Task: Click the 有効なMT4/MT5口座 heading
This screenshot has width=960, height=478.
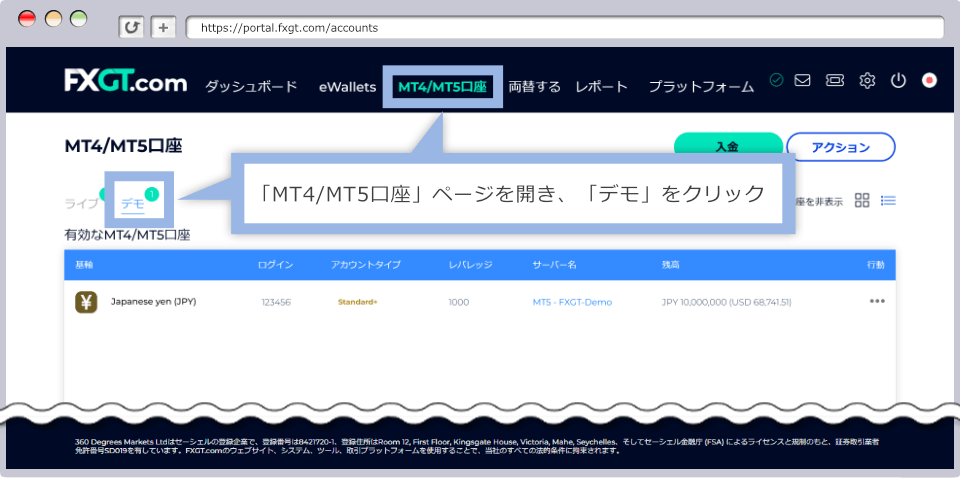Action: click(127, 235)
